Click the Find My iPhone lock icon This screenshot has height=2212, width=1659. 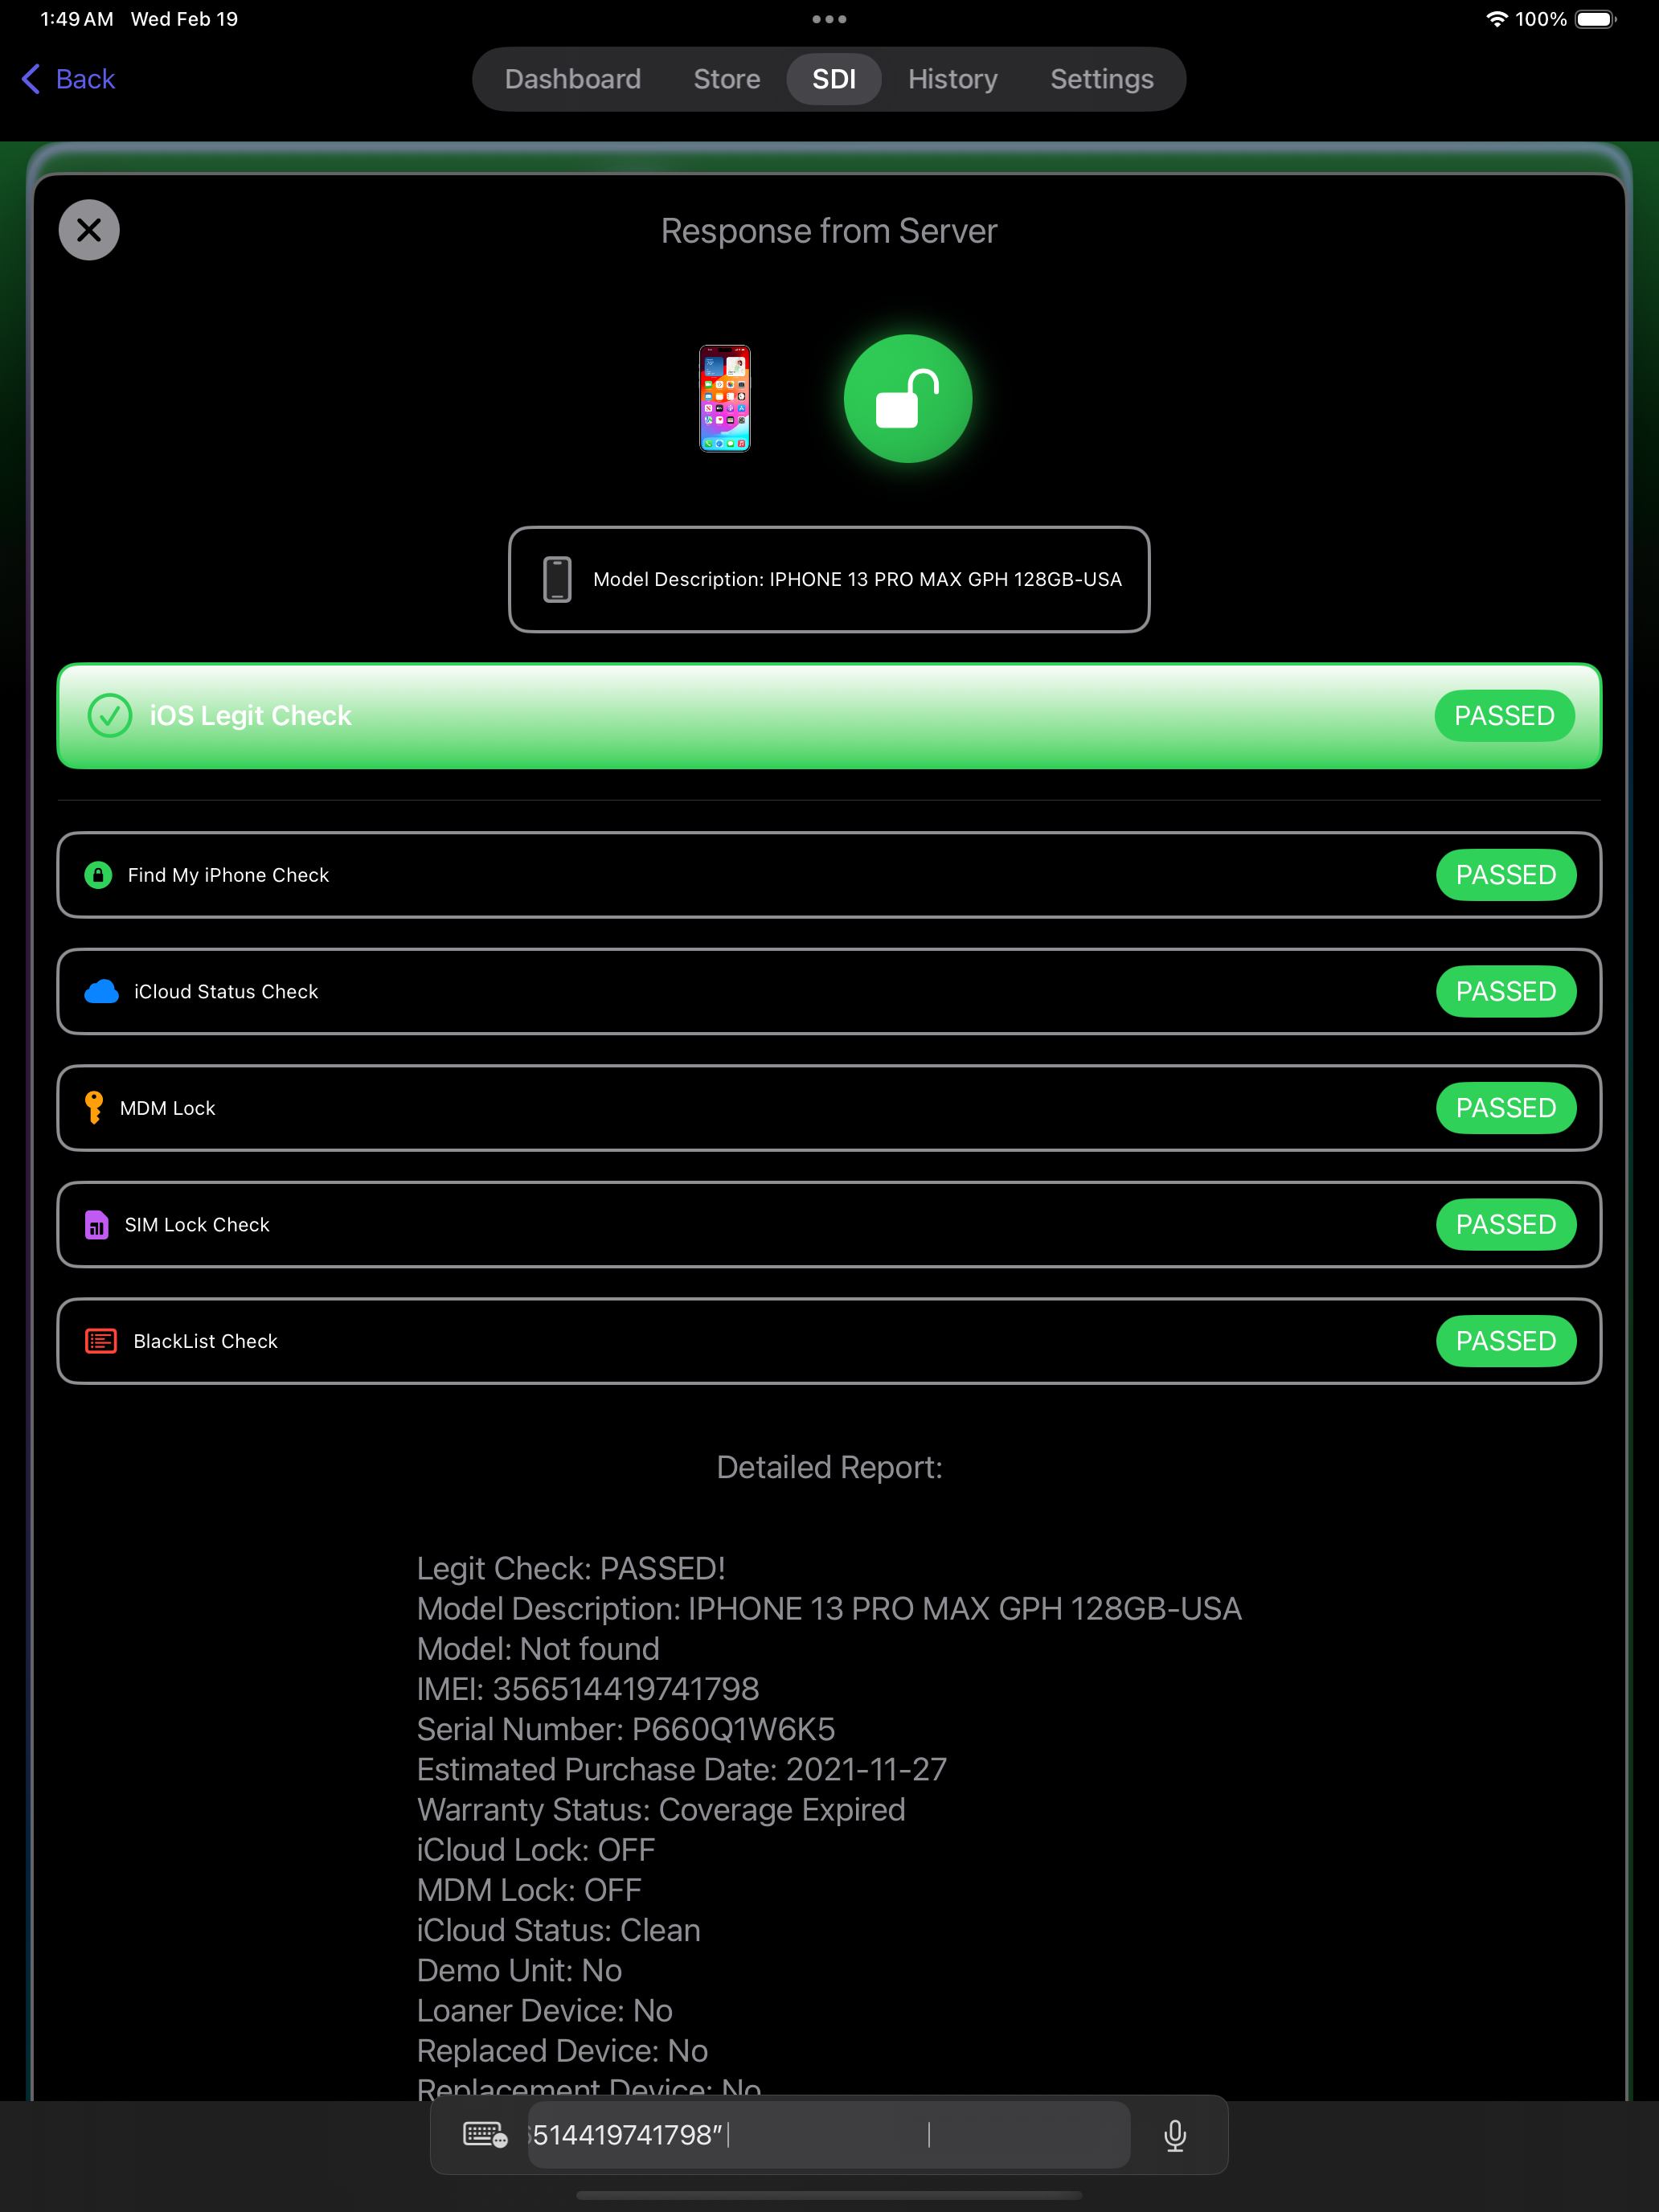coord(98,875)
